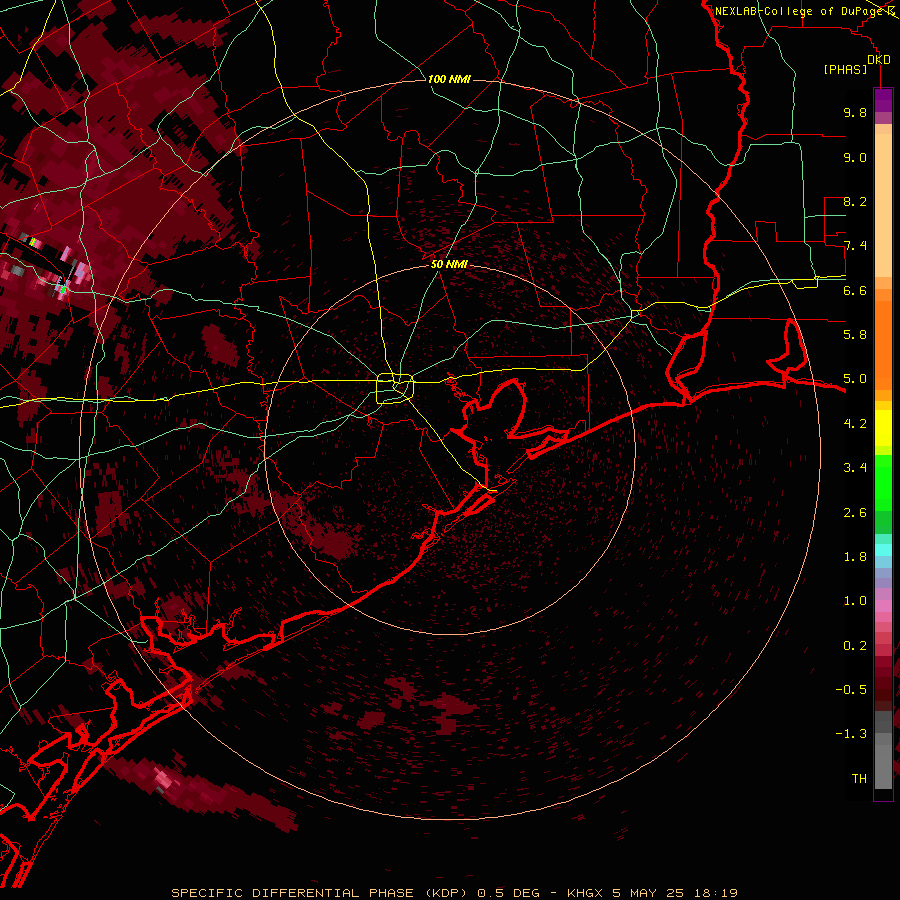900x900 pixels.
Task: Click the TH threshold label on the scale
Action: (859, 779)
